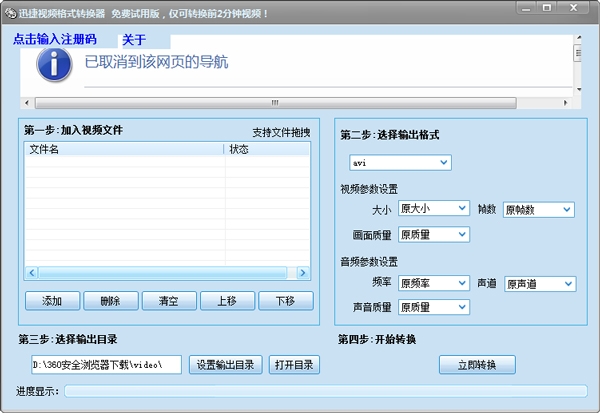Open the 声道 audio channel dropdown
This screenshot has height=413, width=600.
click(x=540, y=284)
